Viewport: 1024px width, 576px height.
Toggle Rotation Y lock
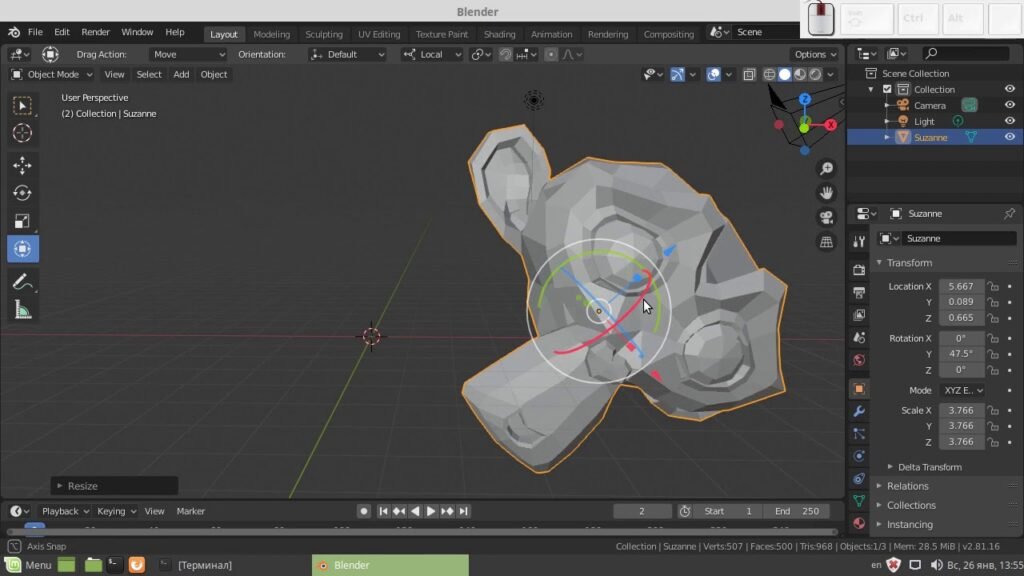tap(993, 354)
